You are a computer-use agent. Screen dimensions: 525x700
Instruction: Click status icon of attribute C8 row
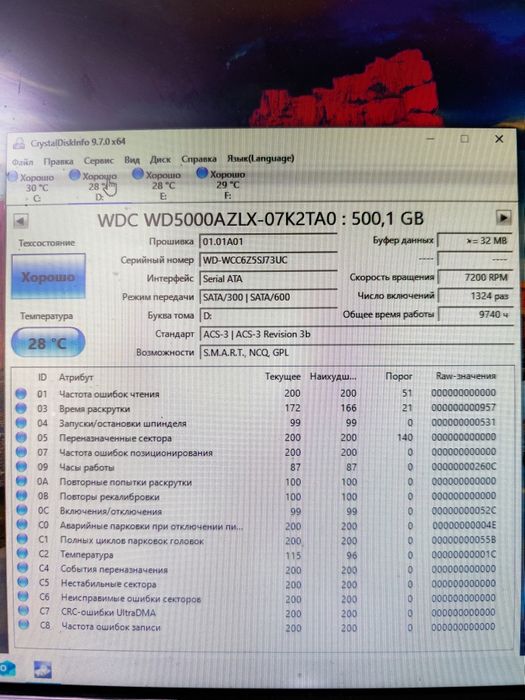[x=24, y=625]
